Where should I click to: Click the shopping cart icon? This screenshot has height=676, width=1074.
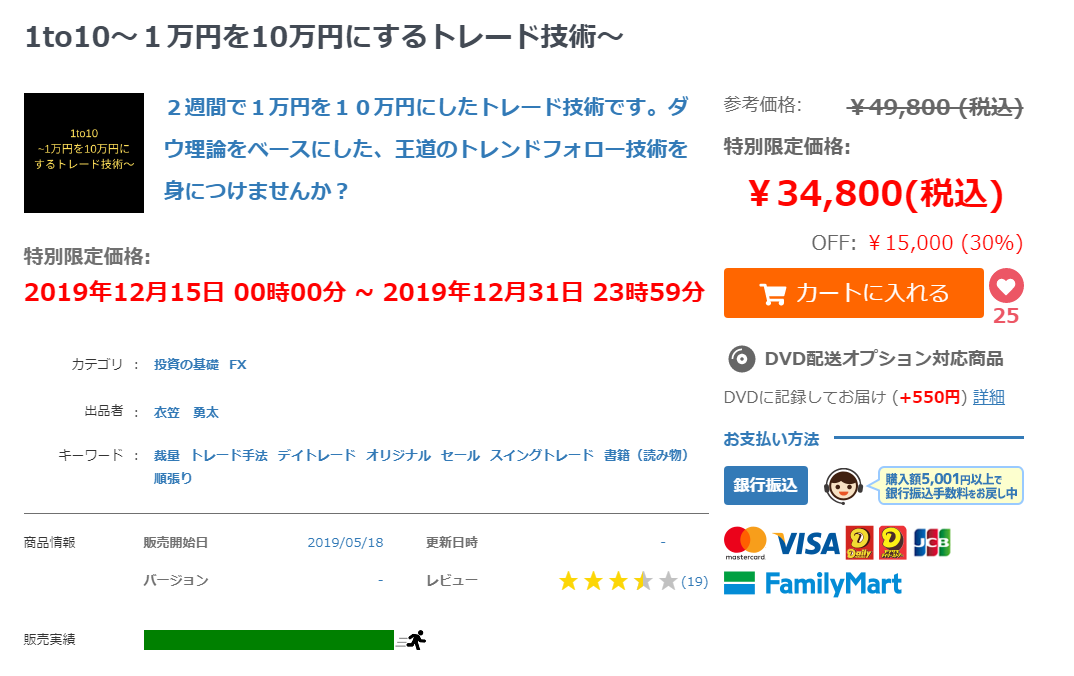[x=772, y=294]
